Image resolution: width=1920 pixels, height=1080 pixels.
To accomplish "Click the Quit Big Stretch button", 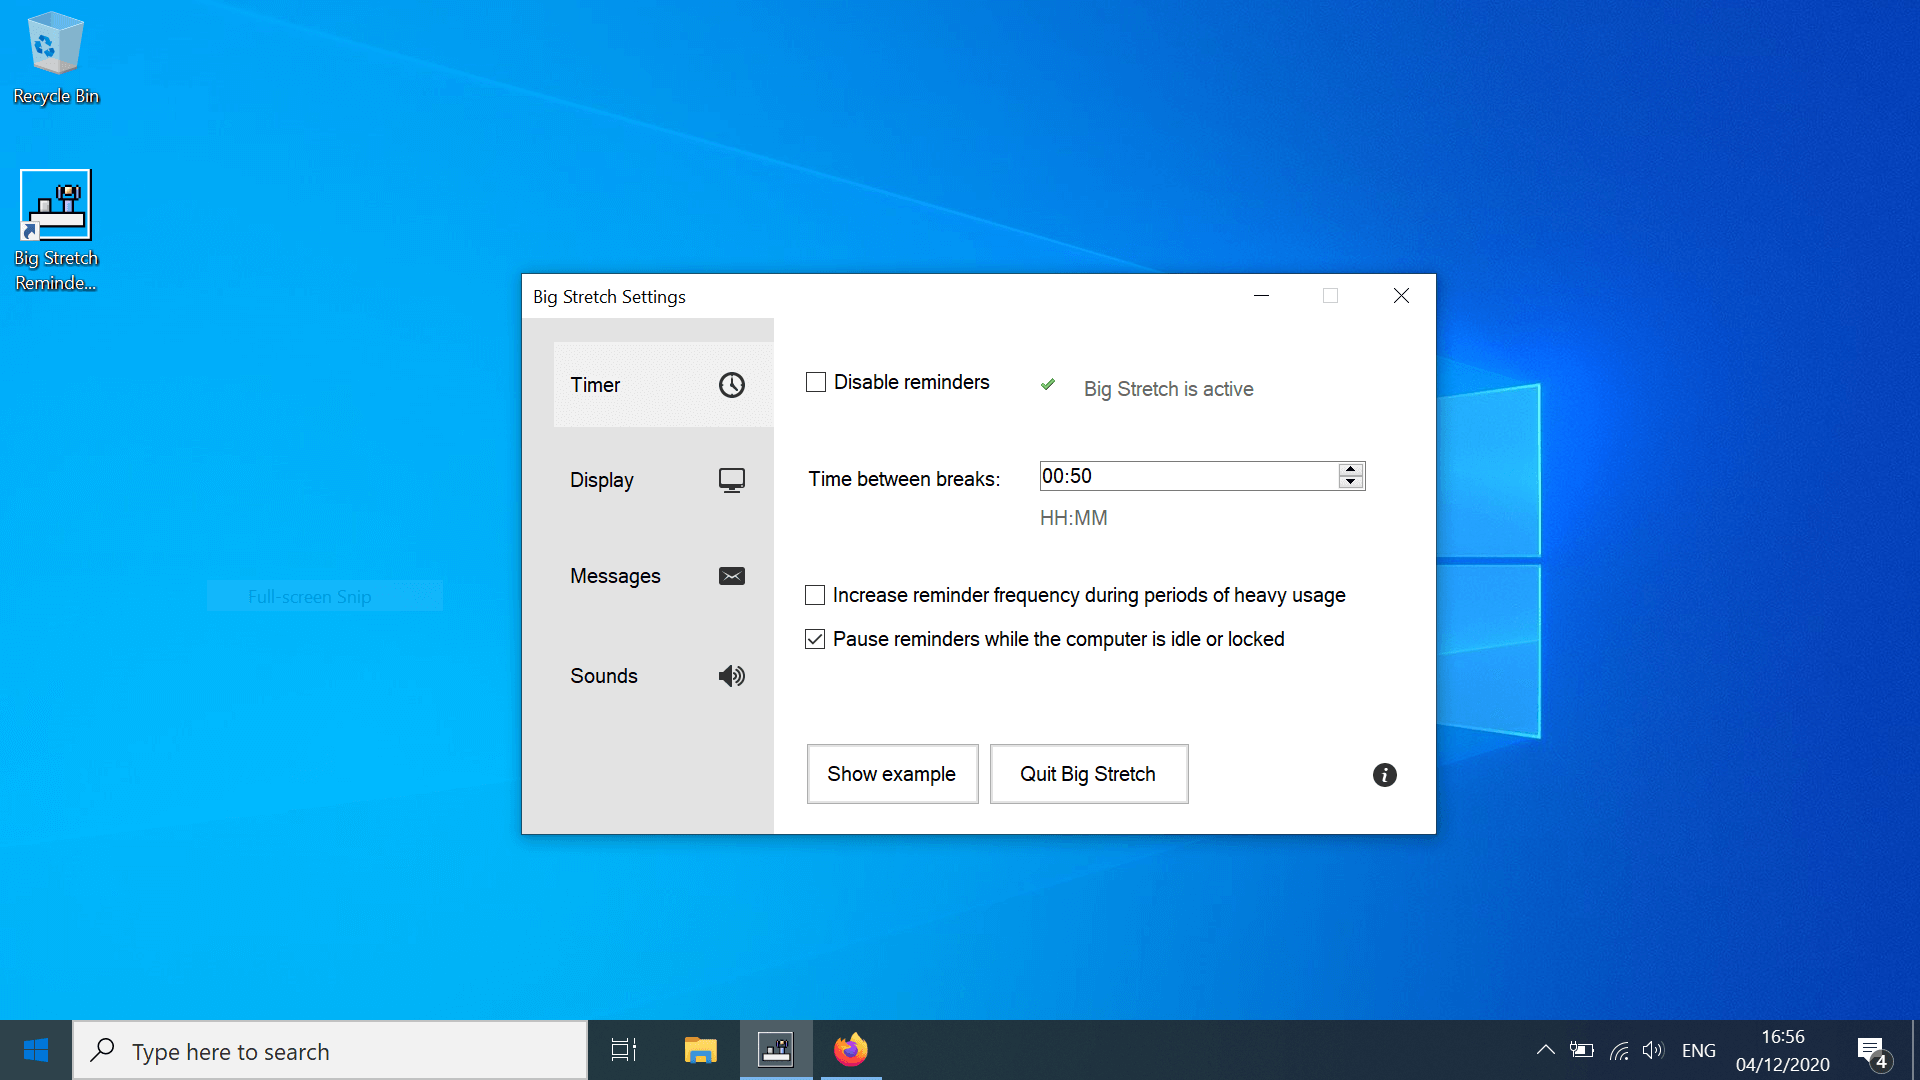I will click(x=1088, y=773).
